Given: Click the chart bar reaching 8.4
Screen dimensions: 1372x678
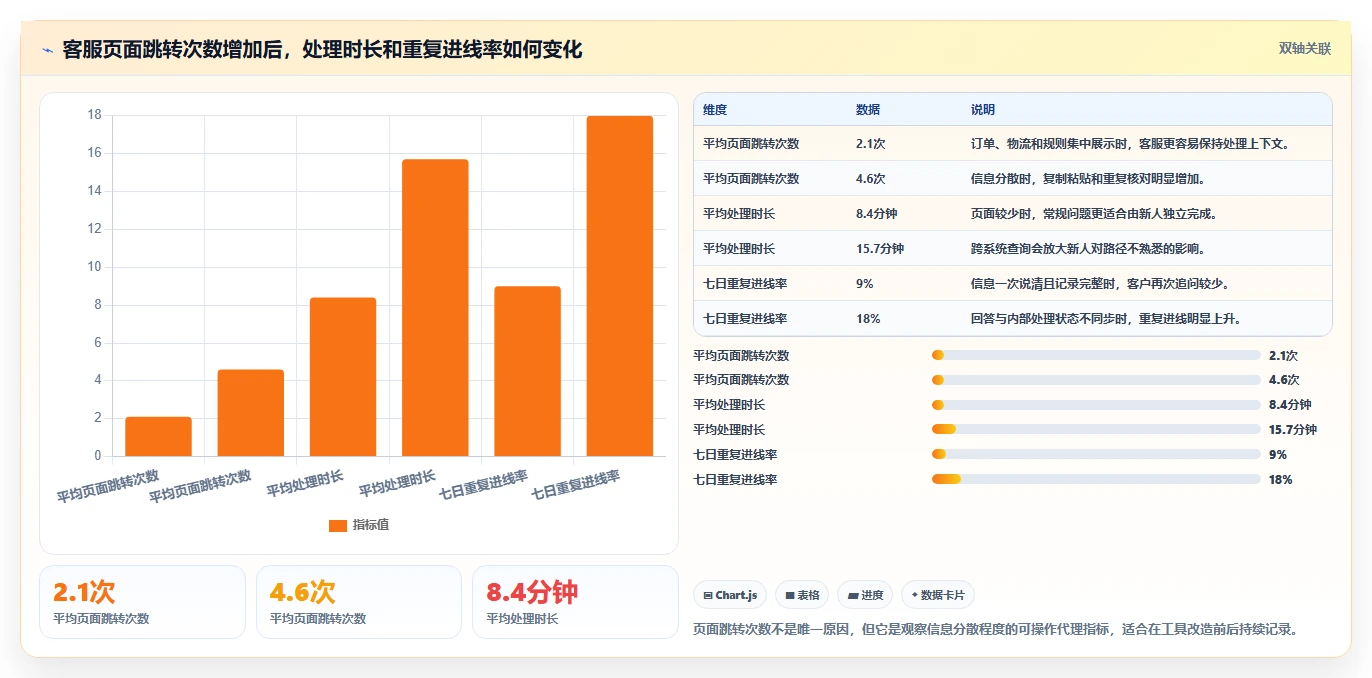Looking at the screenshot, I should (343, 377).
